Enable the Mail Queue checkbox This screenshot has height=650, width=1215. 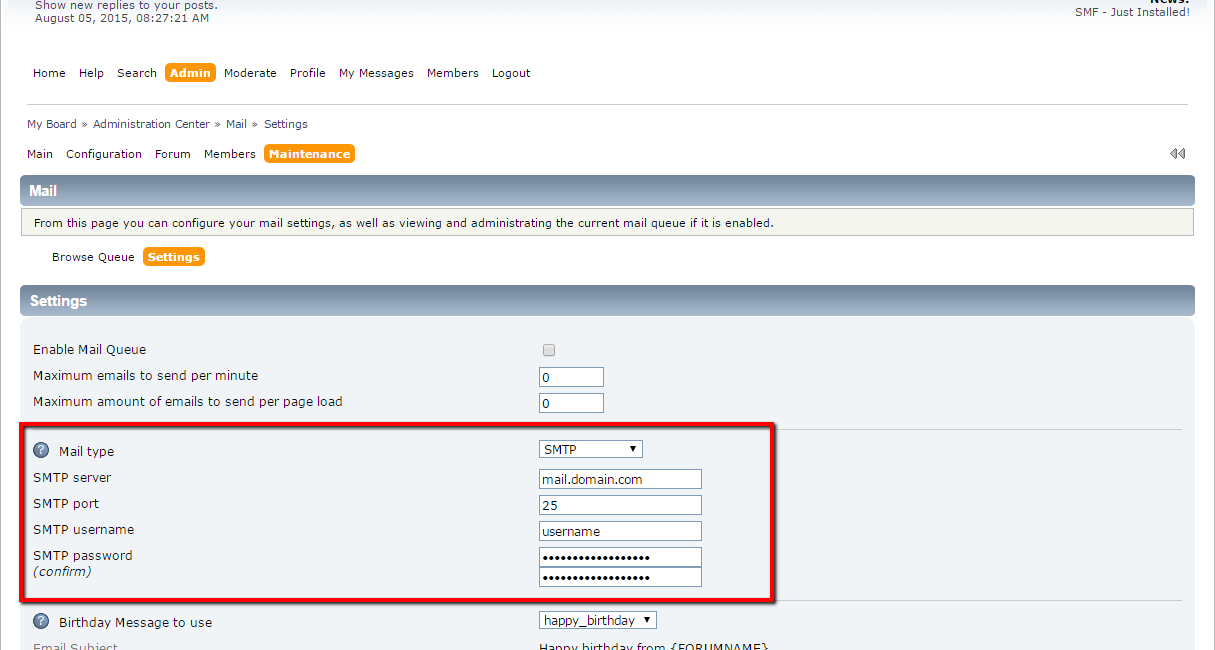548,350
